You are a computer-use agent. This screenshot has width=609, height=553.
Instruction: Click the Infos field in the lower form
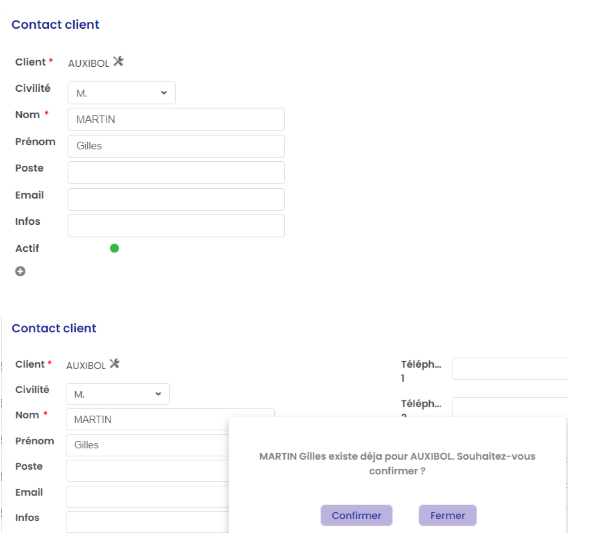coord(146,521)
